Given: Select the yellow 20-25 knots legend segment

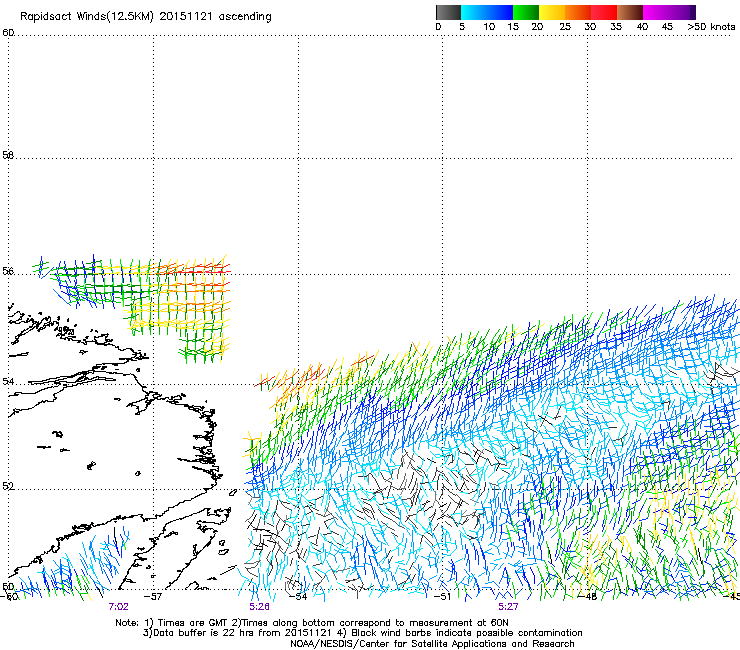Looking at the screenshot, I should pos(552,12).
